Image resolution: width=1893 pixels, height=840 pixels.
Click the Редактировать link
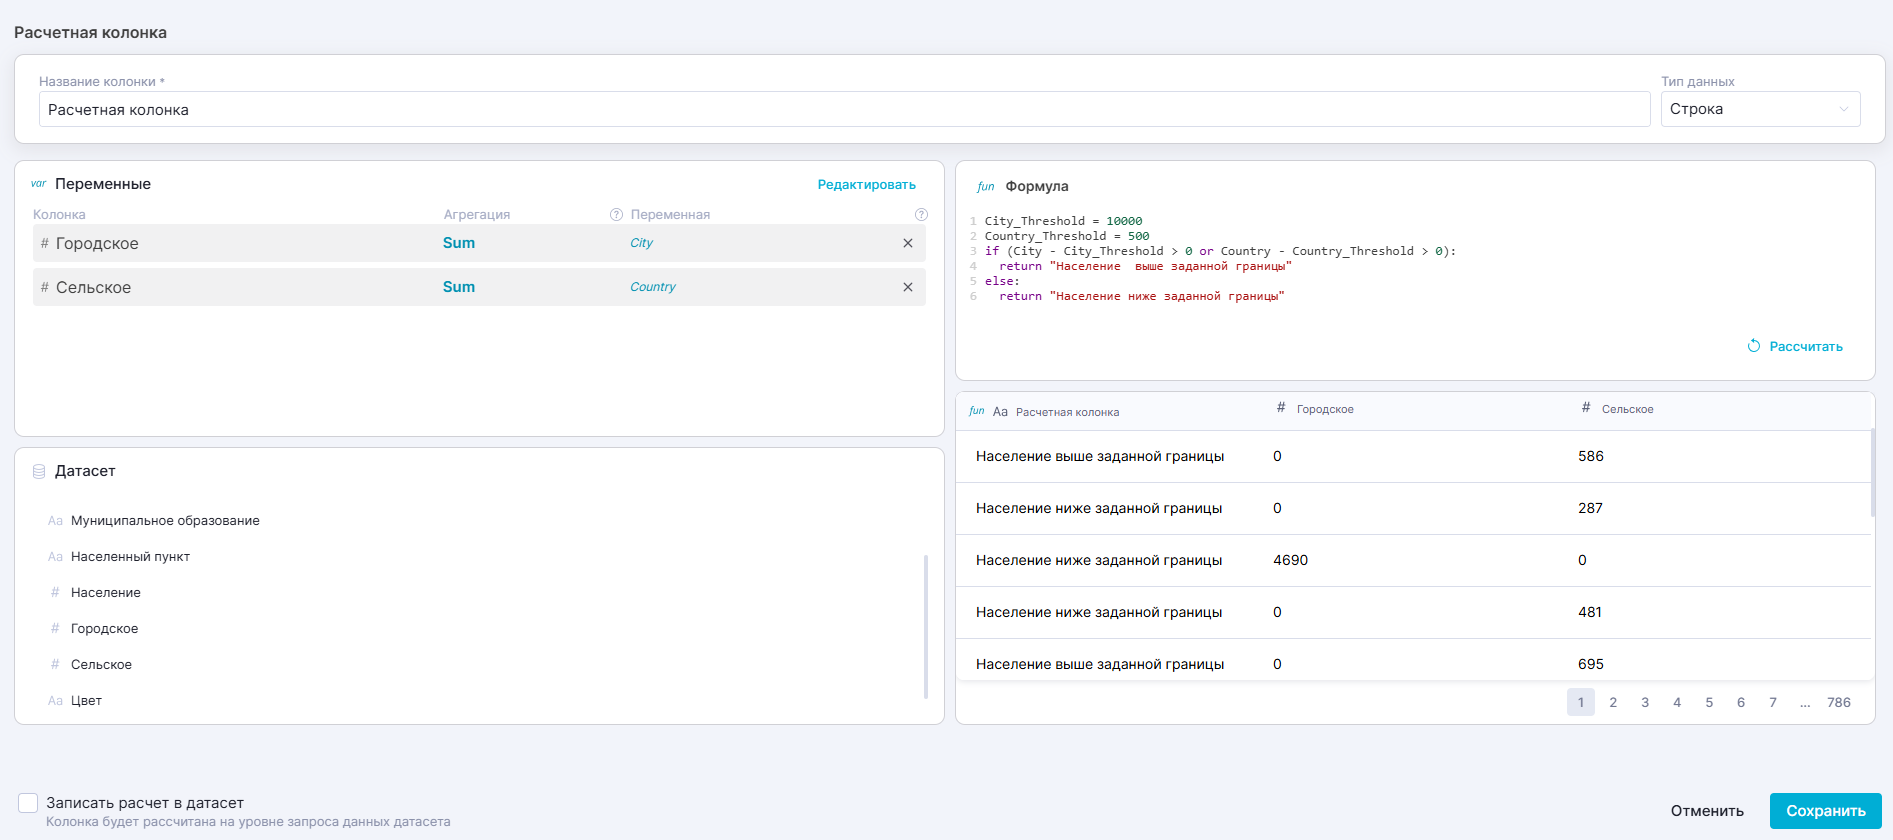pyautogui.click(x=866, y=185)
